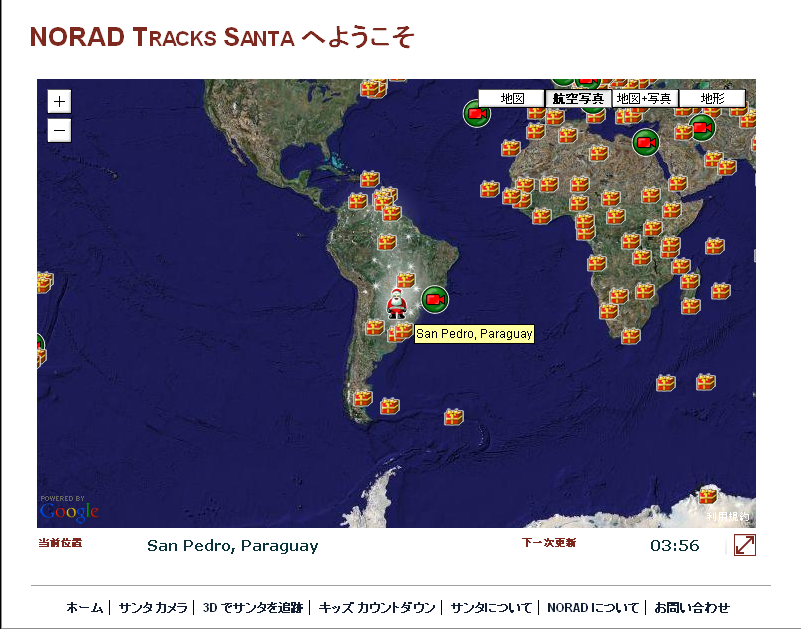The image size is (801, 629).
Task: Click the gift icon in the South Atlantic Ocean
Action: pos(454,417)
